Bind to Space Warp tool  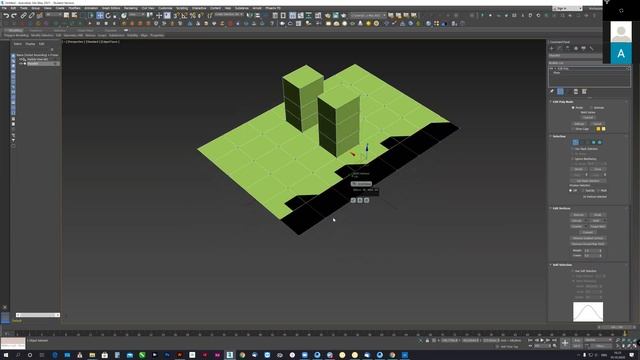40,16
